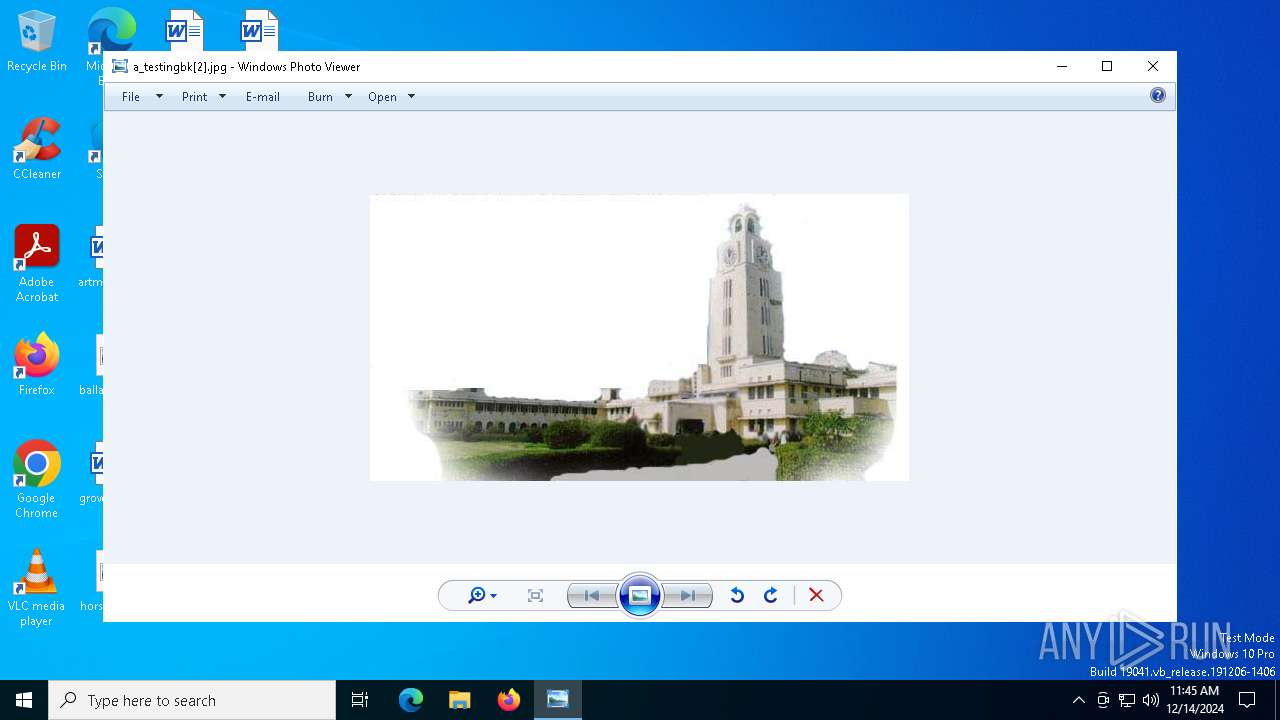Viewport: 1280px width, 720px height.
Task: Open VLC media player desktop shortcut
Action: (37, 588)
